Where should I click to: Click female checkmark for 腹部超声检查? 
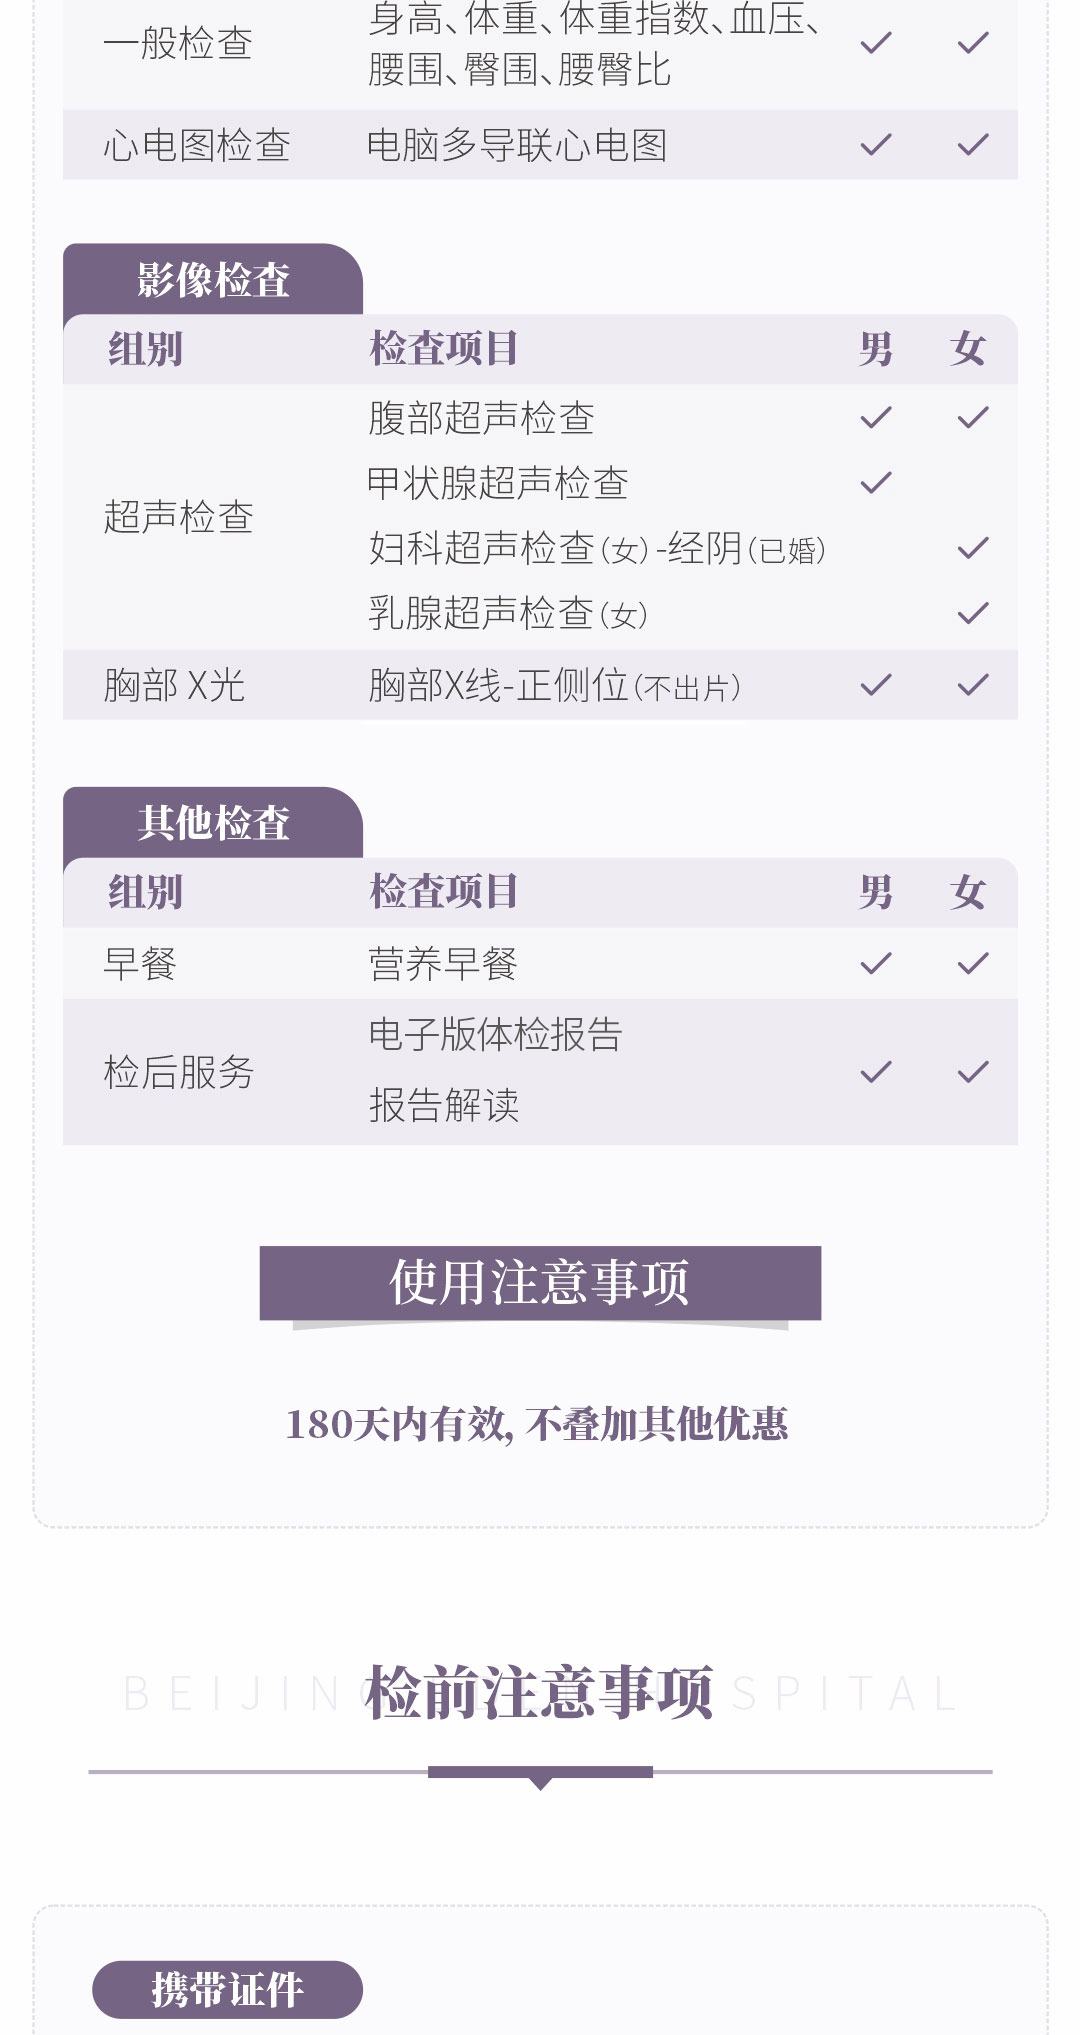tap(972, 417)
